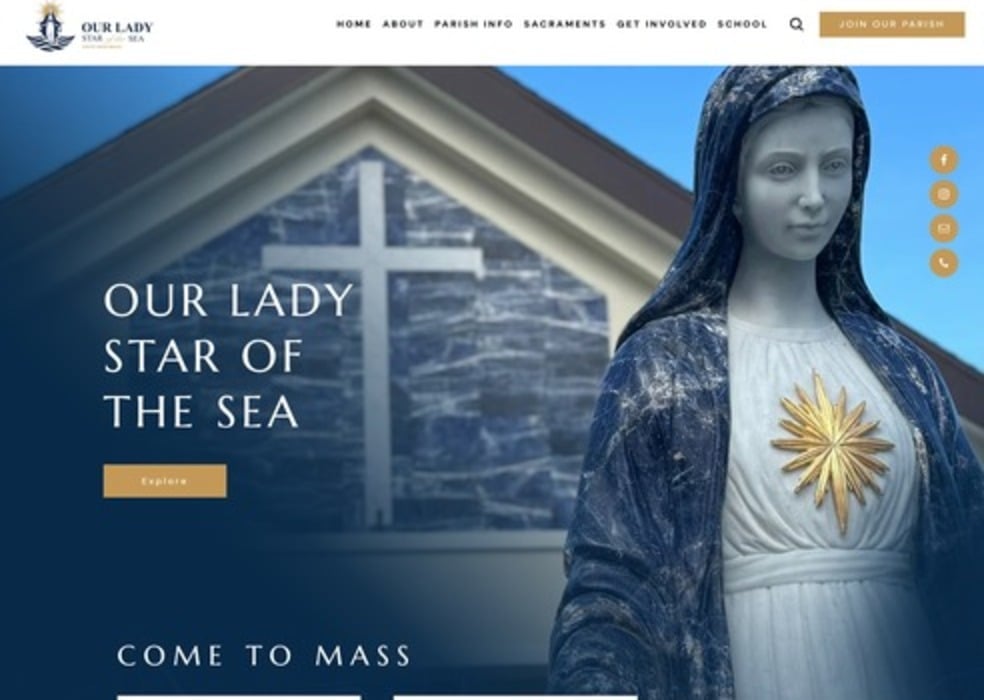Select the School menu item
This screenshot has width=984, height=700.
pos(742,24)
